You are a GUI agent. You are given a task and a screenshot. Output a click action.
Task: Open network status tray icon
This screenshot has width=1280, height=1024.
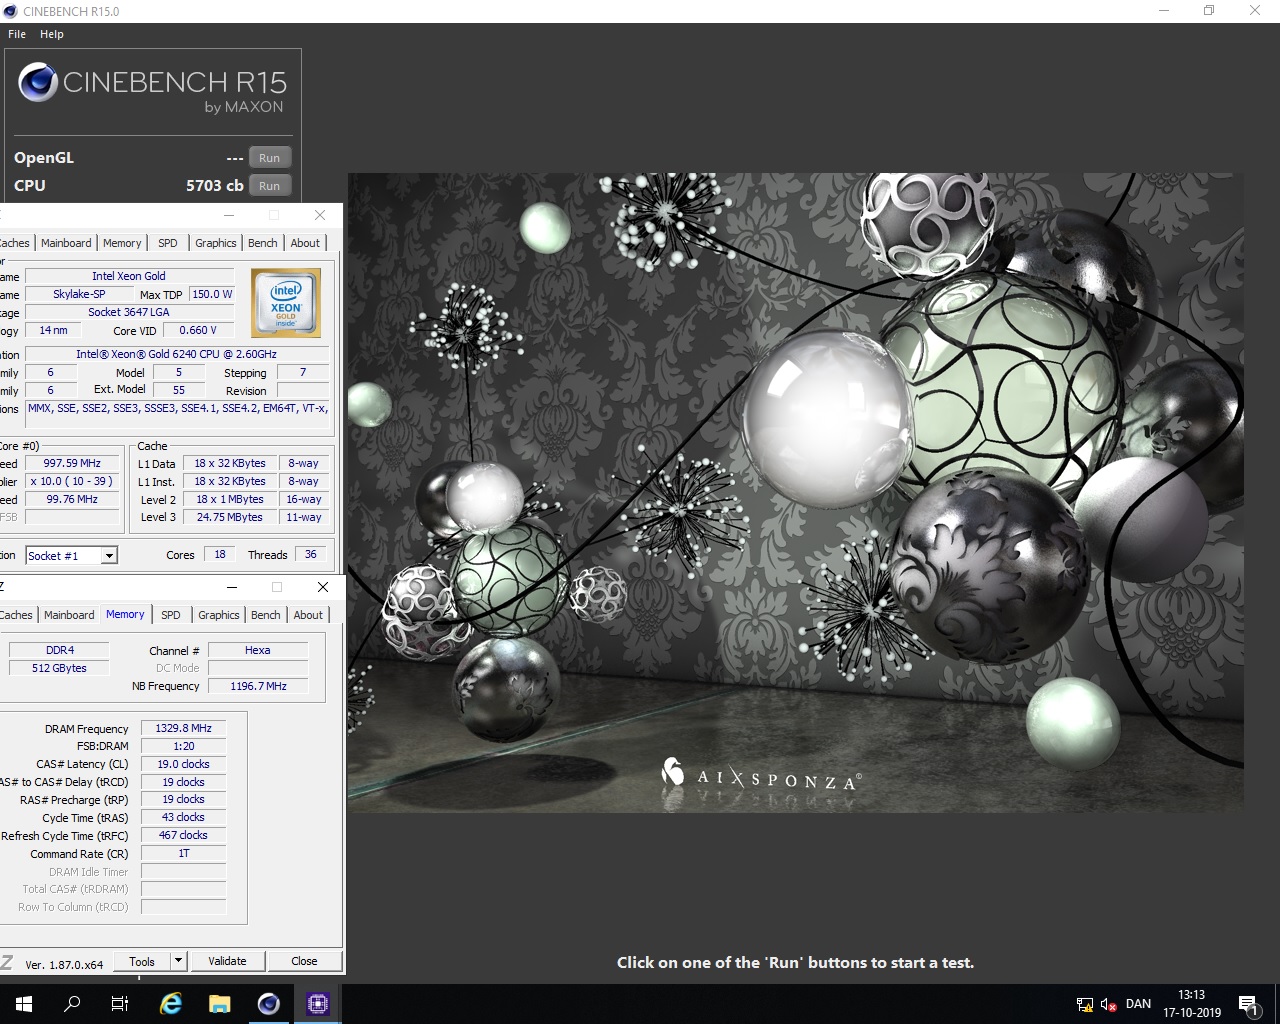coord(1085,1005)
